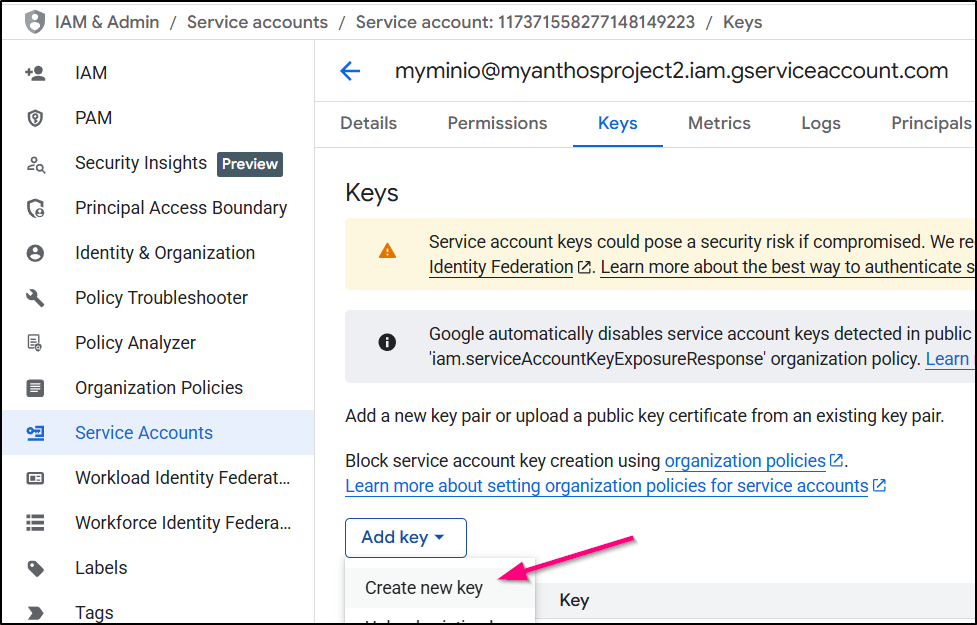The height and width of the screenshot is (625, 977).
Task: Select Principal Access Boundary in sidebar
Action: (x=181, y=208)
